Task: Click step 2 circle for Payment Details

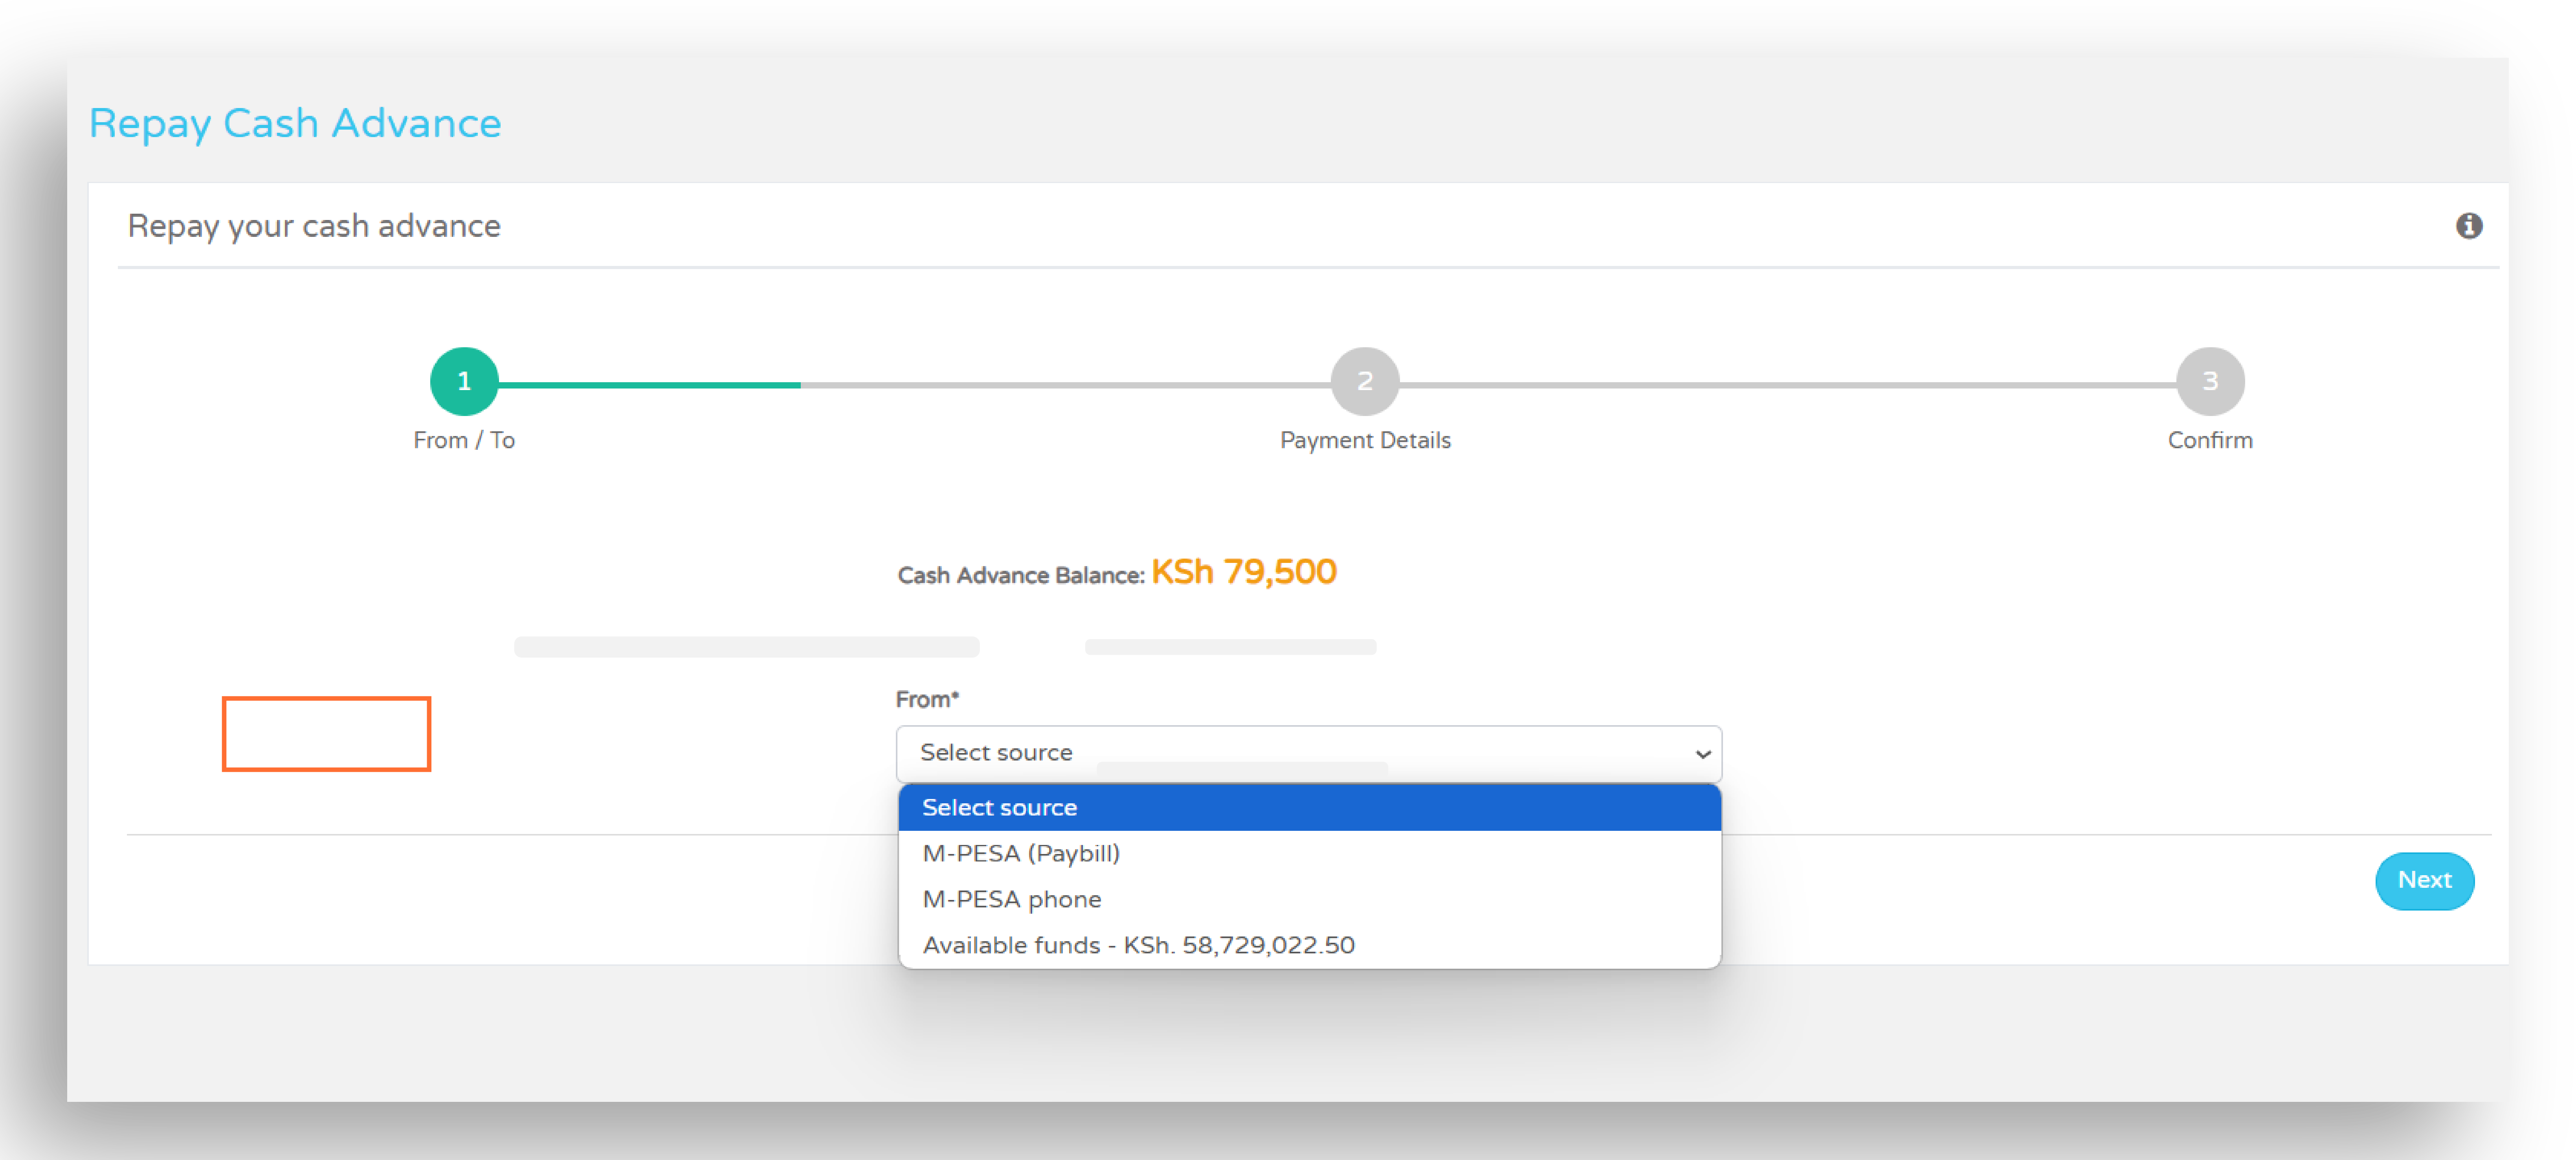Action: pyautogui.click(x=1364, y=381)
